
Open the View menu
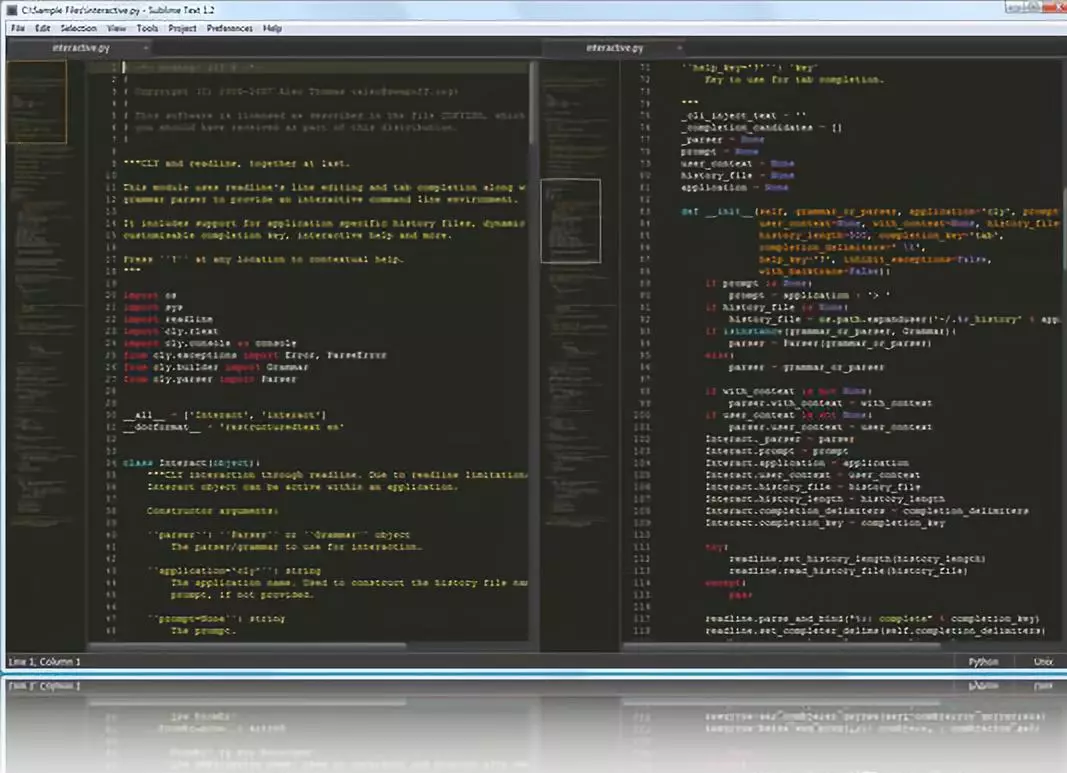116,28
